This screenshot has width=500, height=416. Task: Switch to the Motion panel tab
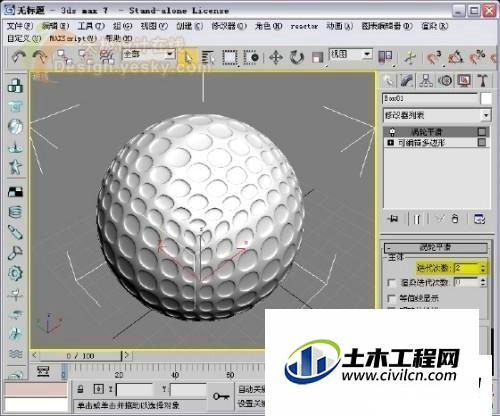click(x=445, y=81)
